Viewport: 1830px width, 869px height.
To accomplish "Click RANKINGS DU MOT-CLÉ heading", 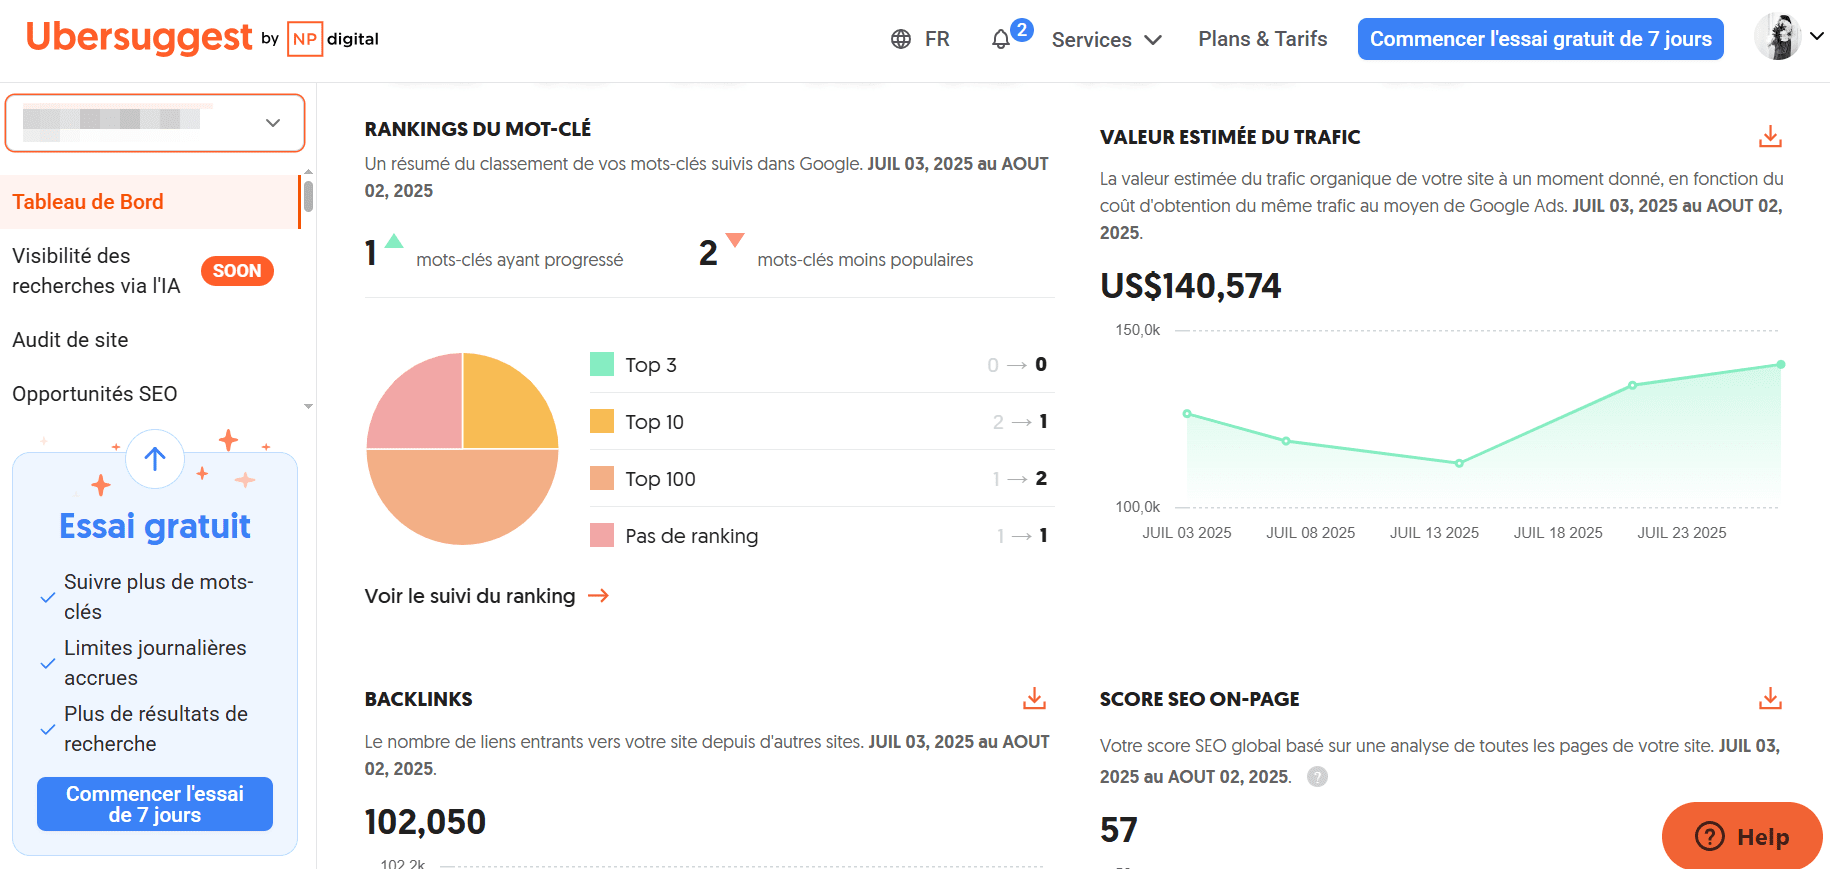I will click(478, 129).
